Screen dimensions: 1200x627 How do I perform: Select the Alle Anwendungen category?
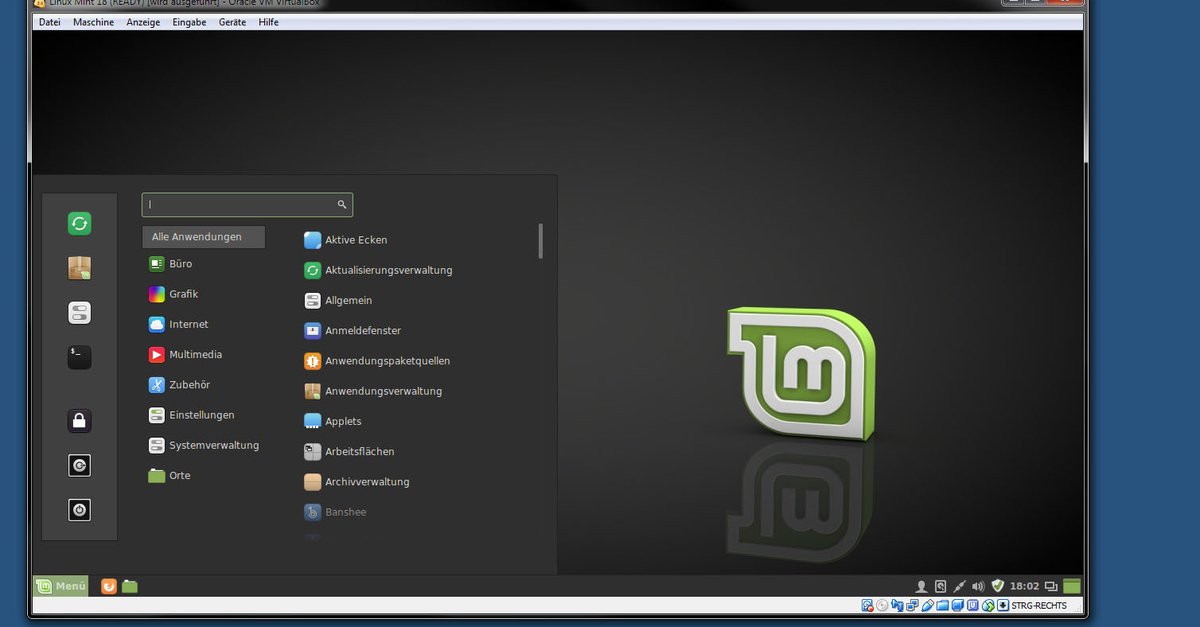click(204, 237)
